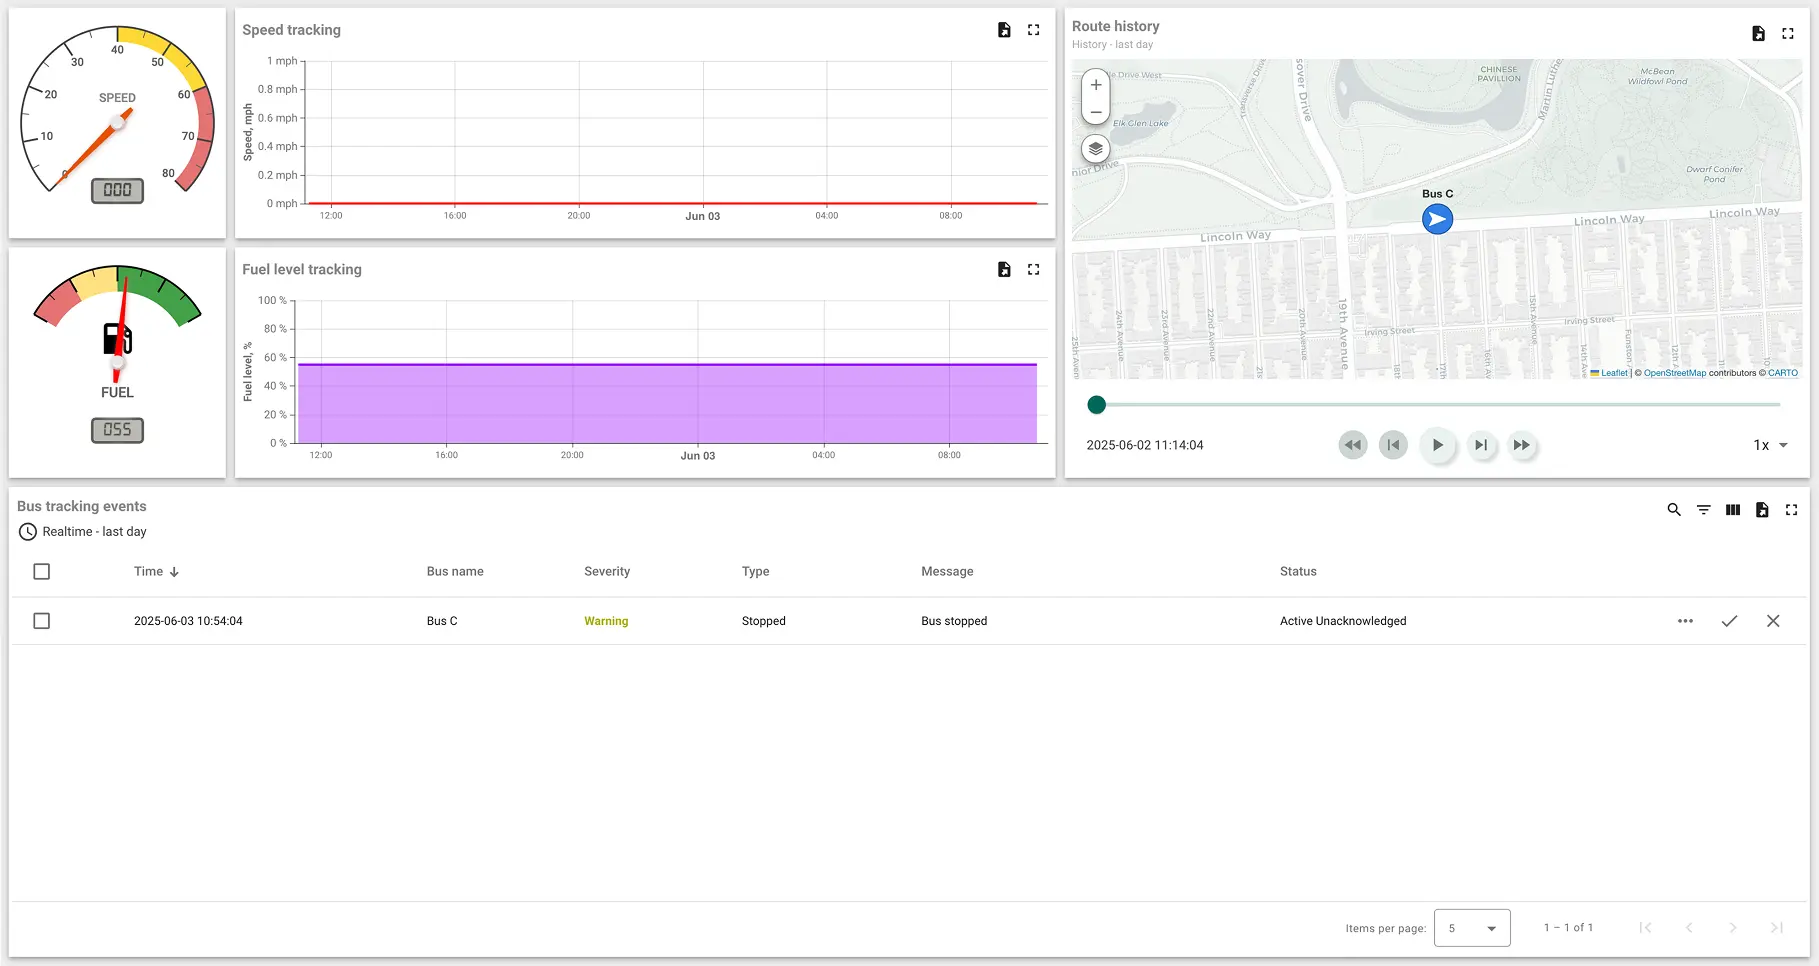Viewport: 1819px width, 966px height.
Task: Open the CARTO attribution link
Action: (x=1783, y=373)
